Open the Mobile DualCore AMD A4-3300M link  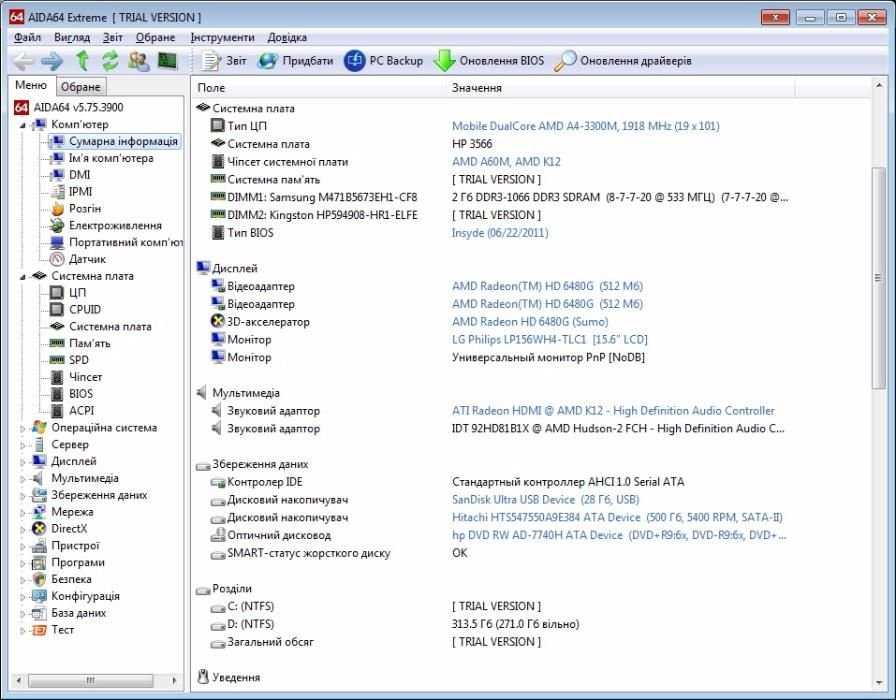tap(585, 126)
